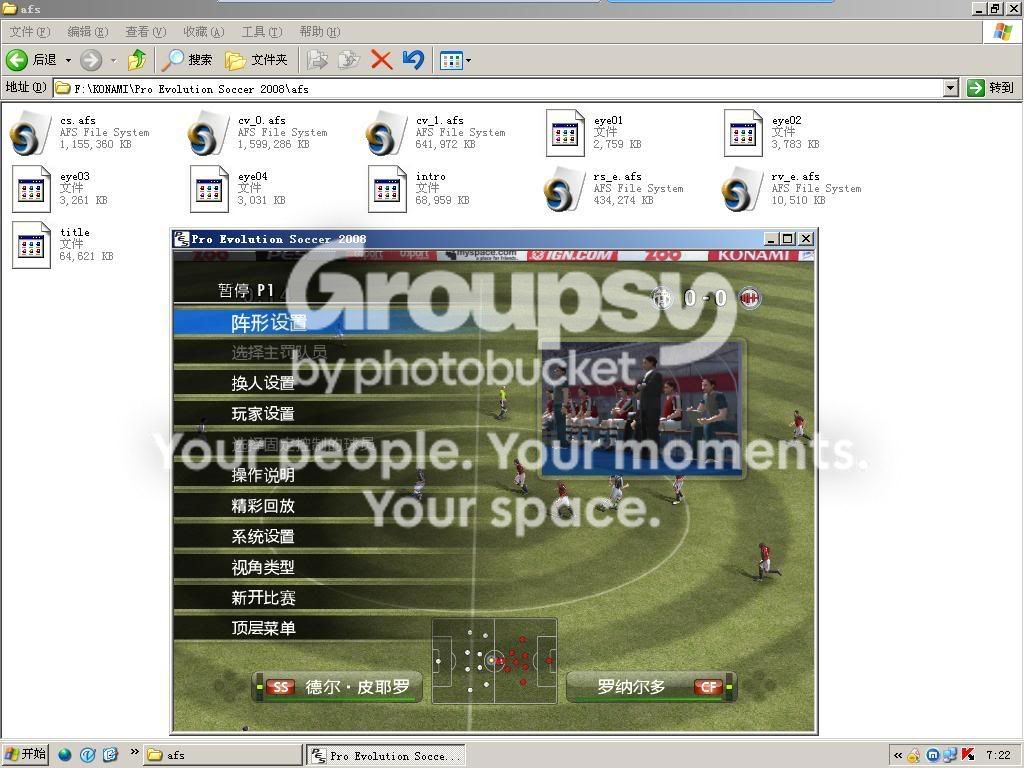Open the Back button history dropdown arrow
Image resolution: width=1024 pixels, height=768 pixels.
pyautogui.click(x=68, y=60)
